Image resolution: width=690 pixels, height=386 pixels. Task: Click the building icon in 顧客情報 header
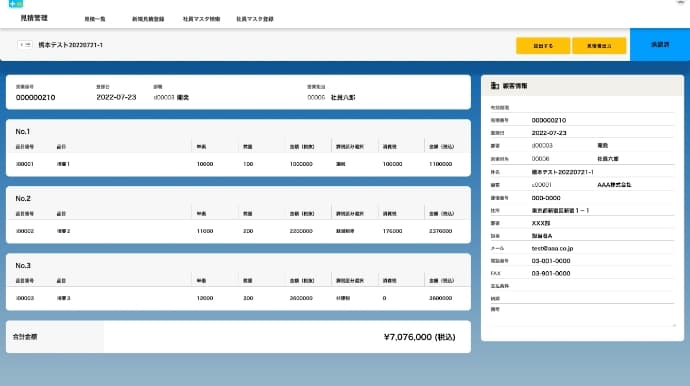495,86
